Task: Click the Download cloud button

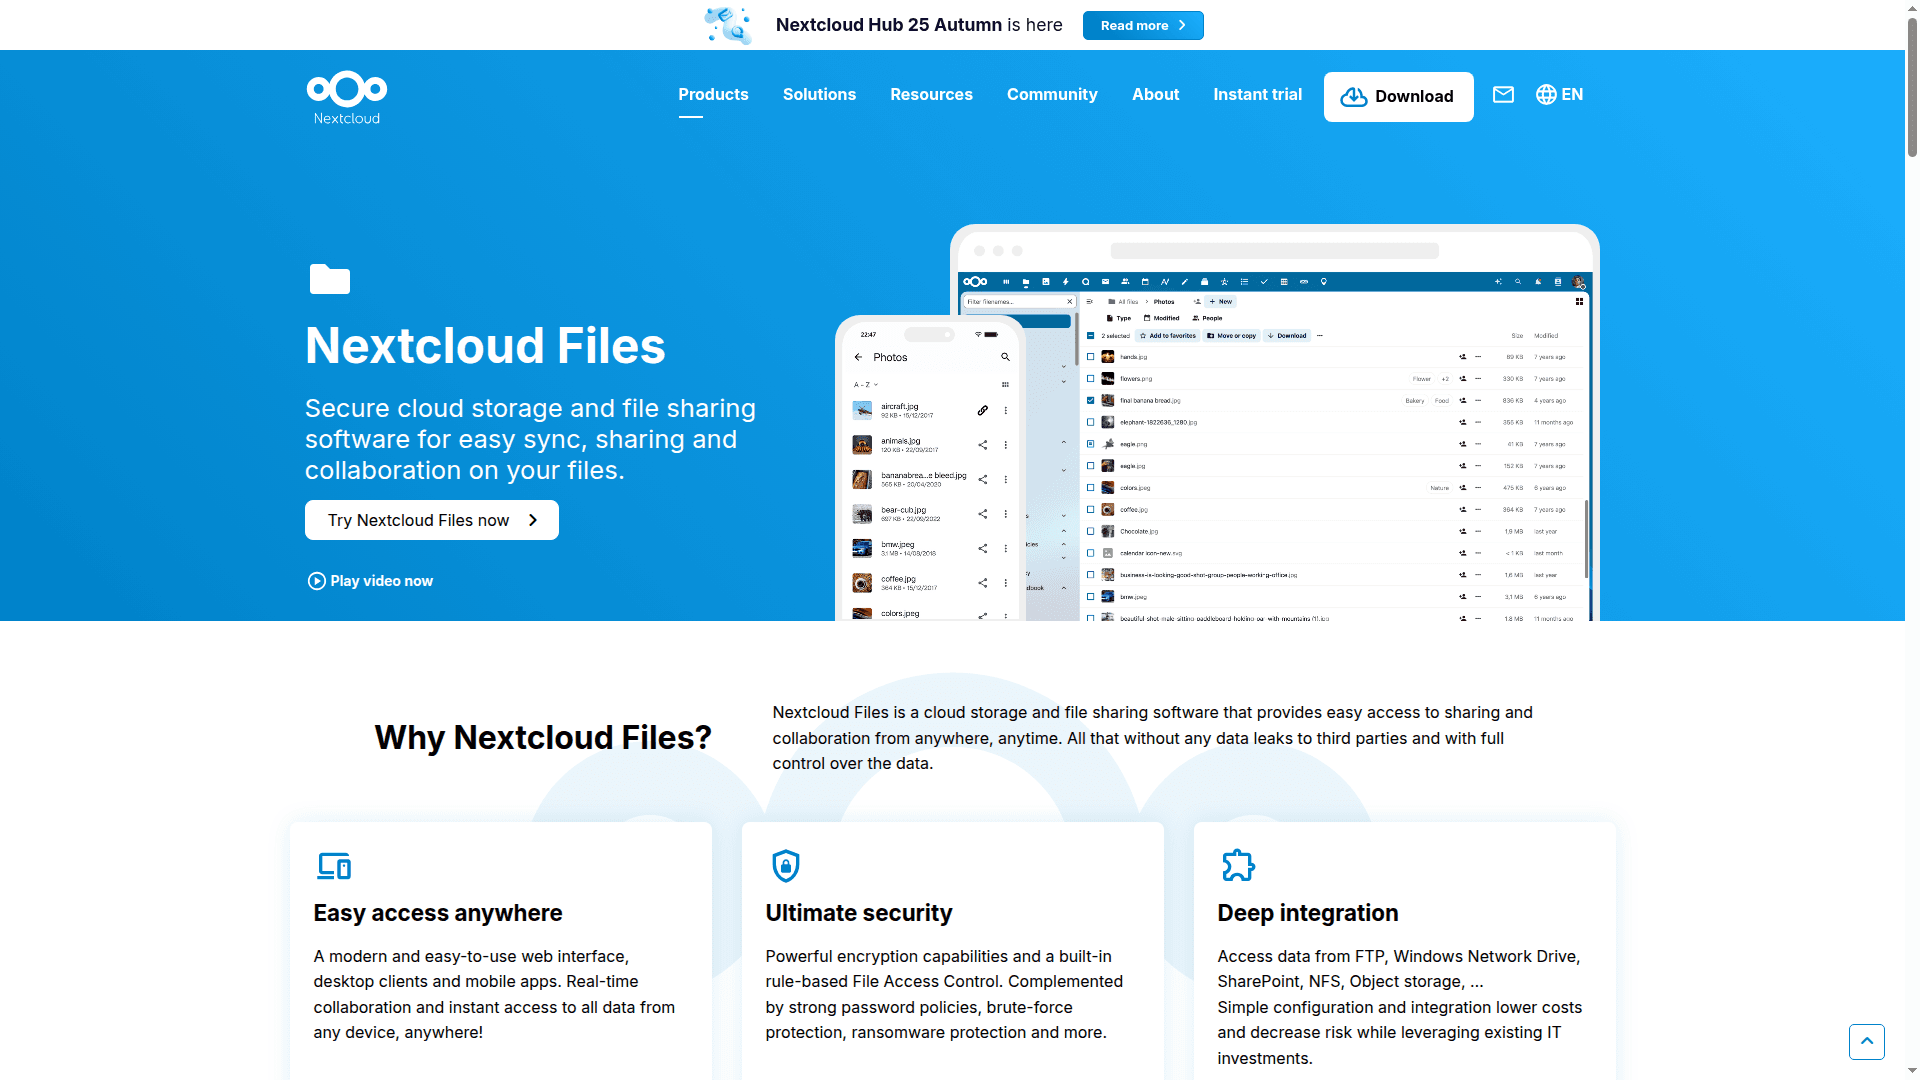Action: point(1398,96)
